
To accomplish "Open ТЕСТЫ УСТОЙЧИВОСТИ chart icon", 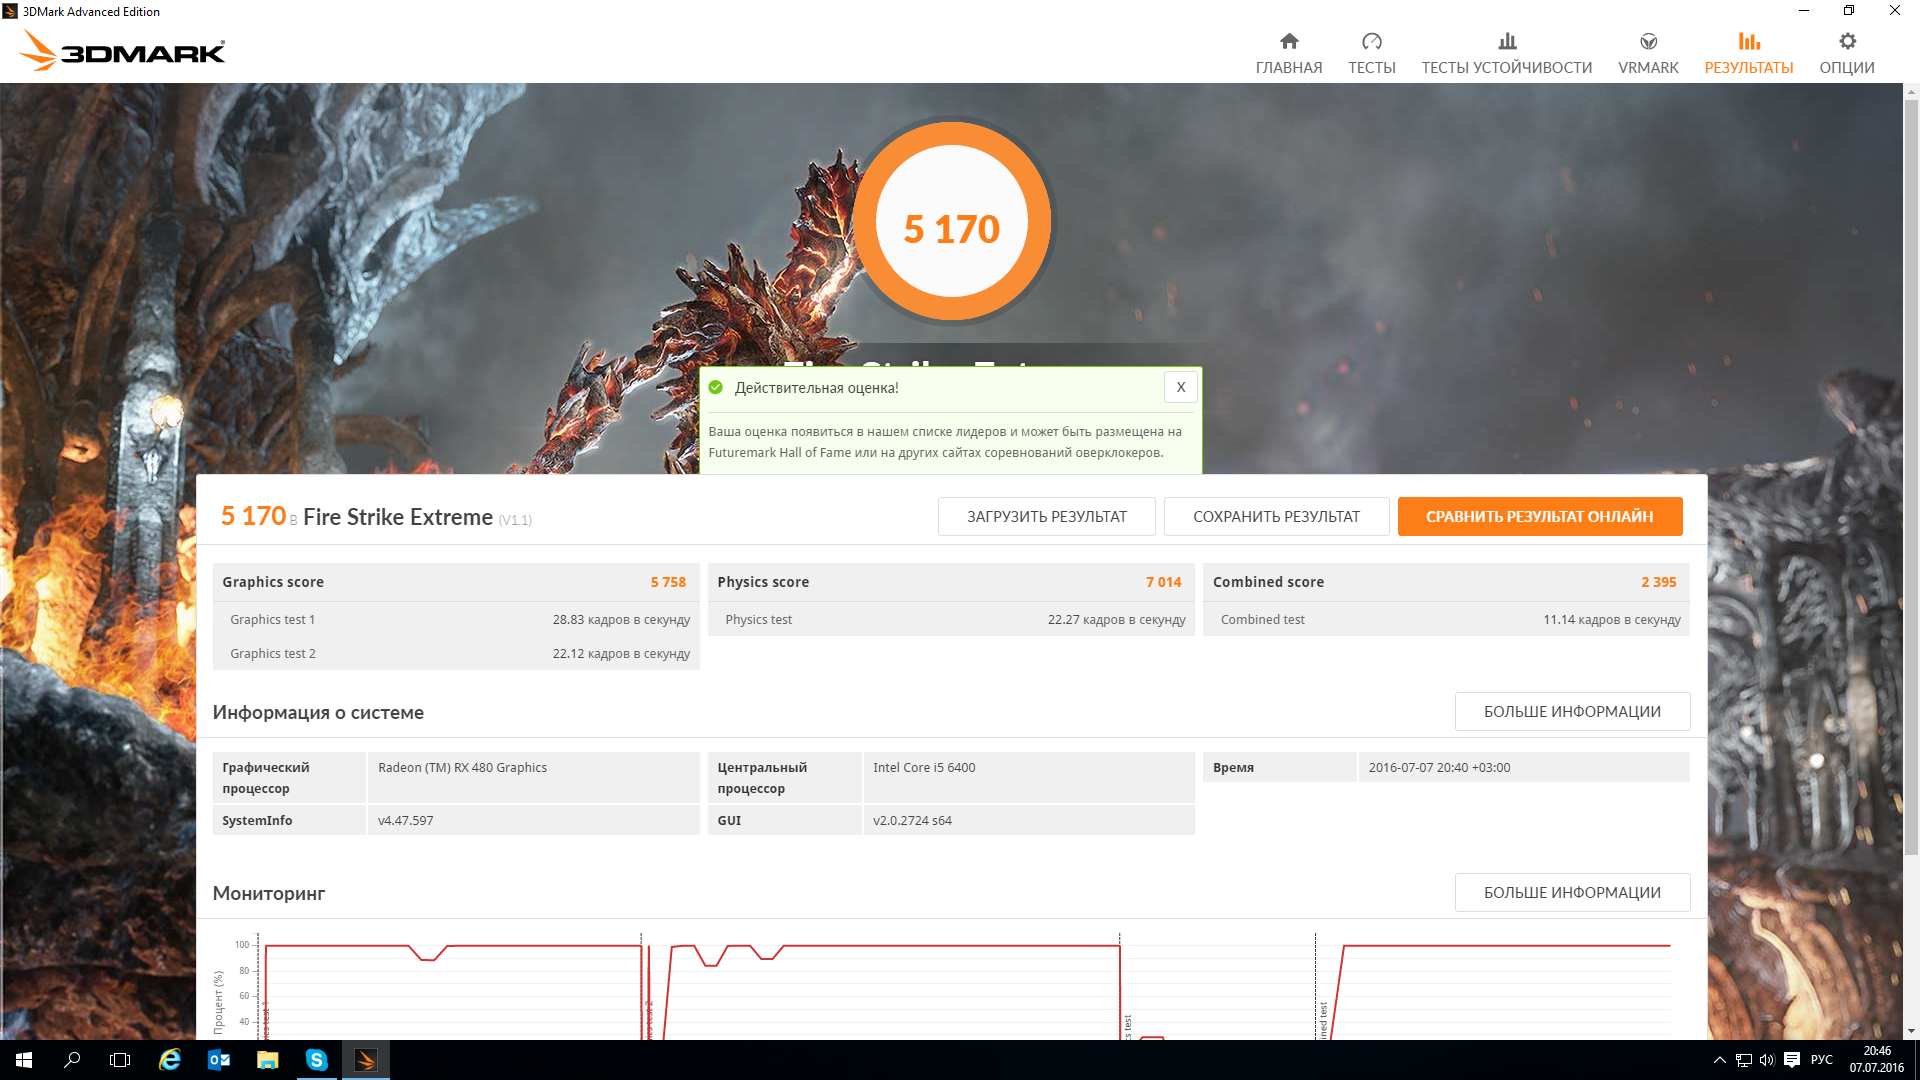I will [x=1507, y=42].
